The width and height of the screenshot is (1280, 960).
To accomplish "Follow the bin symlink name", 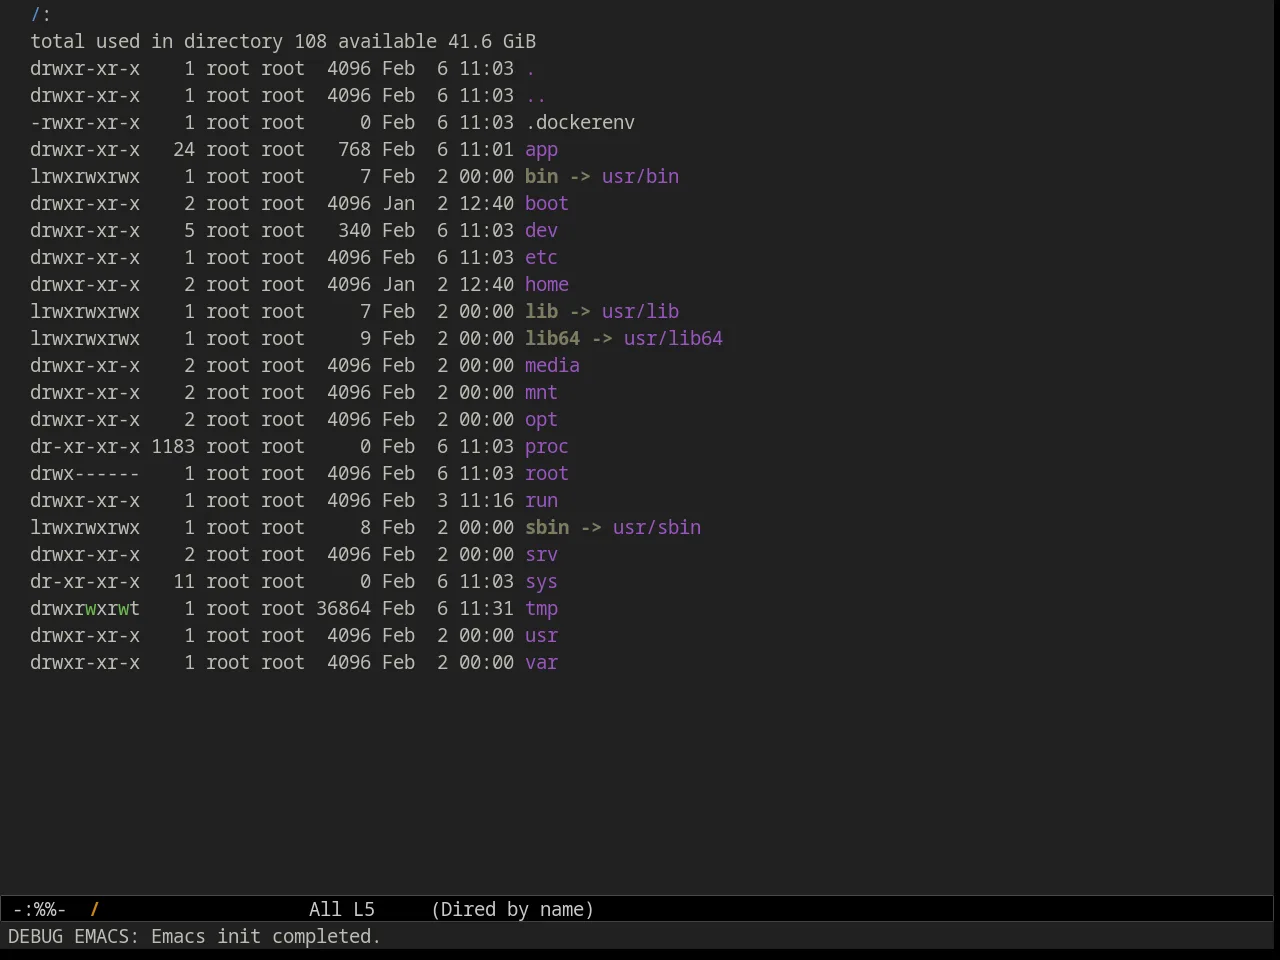I will click(x=541, y=177).
